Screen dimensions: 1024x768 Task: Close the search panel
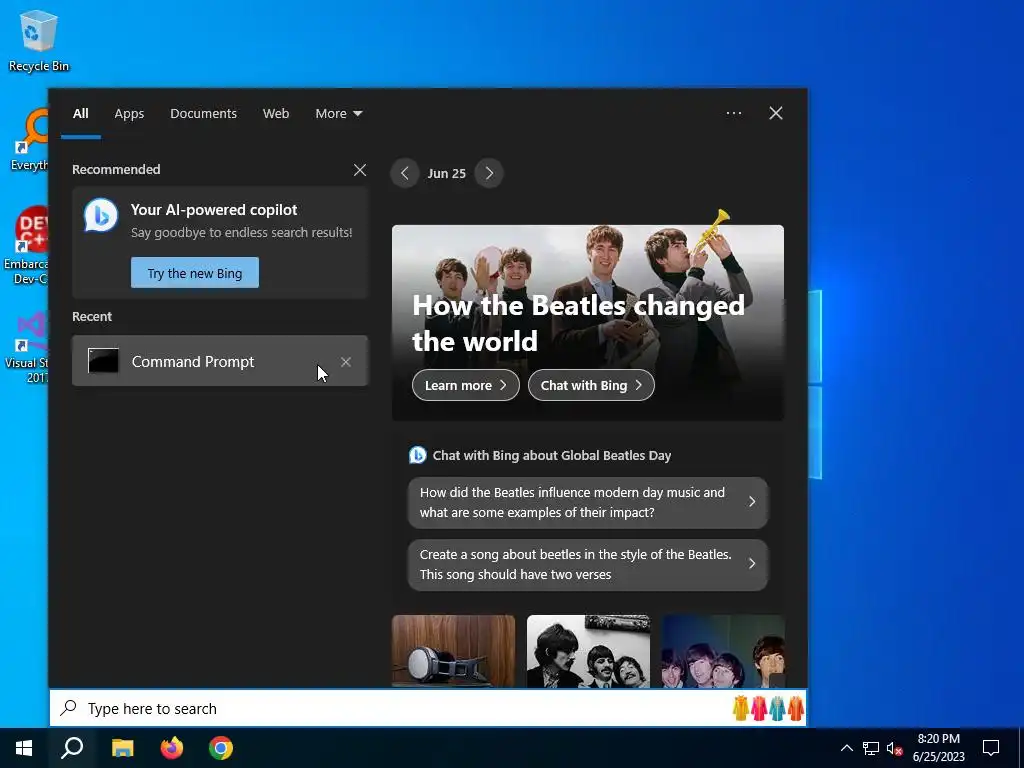(x=776, y=113)
